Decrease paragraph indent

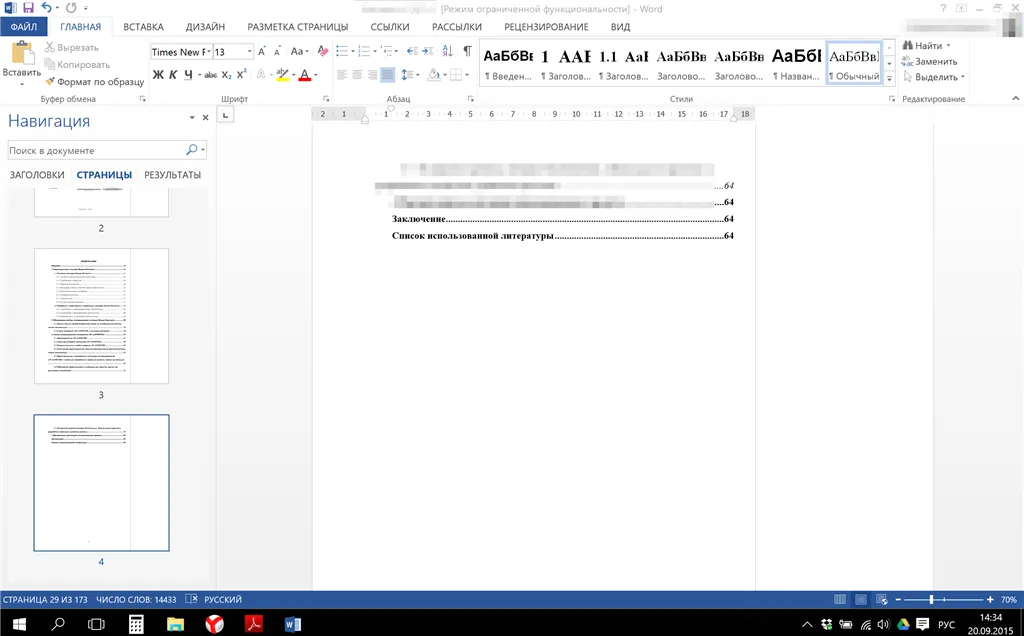click(x=411, y=51)
